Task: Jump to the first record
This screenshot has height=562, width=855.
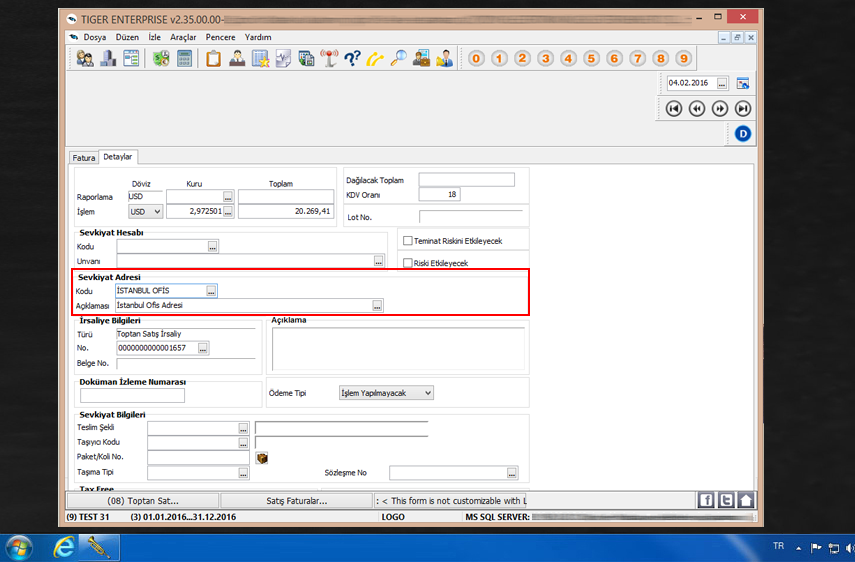Action: click(674, 108)
